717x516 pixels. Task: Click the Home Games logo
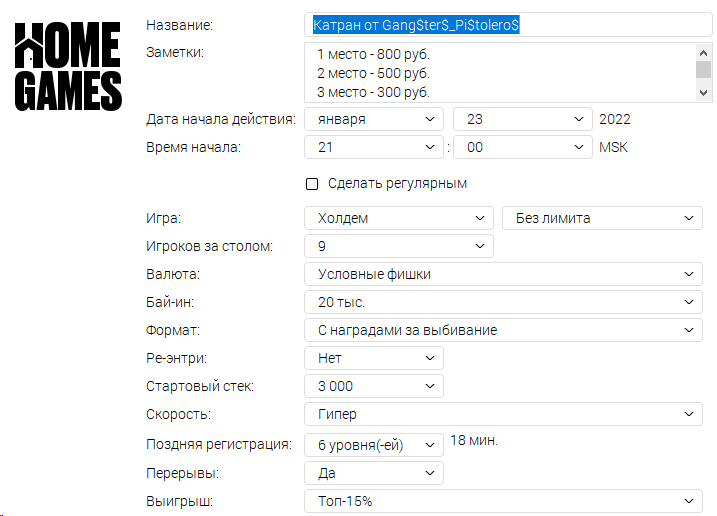coord(68,66)
